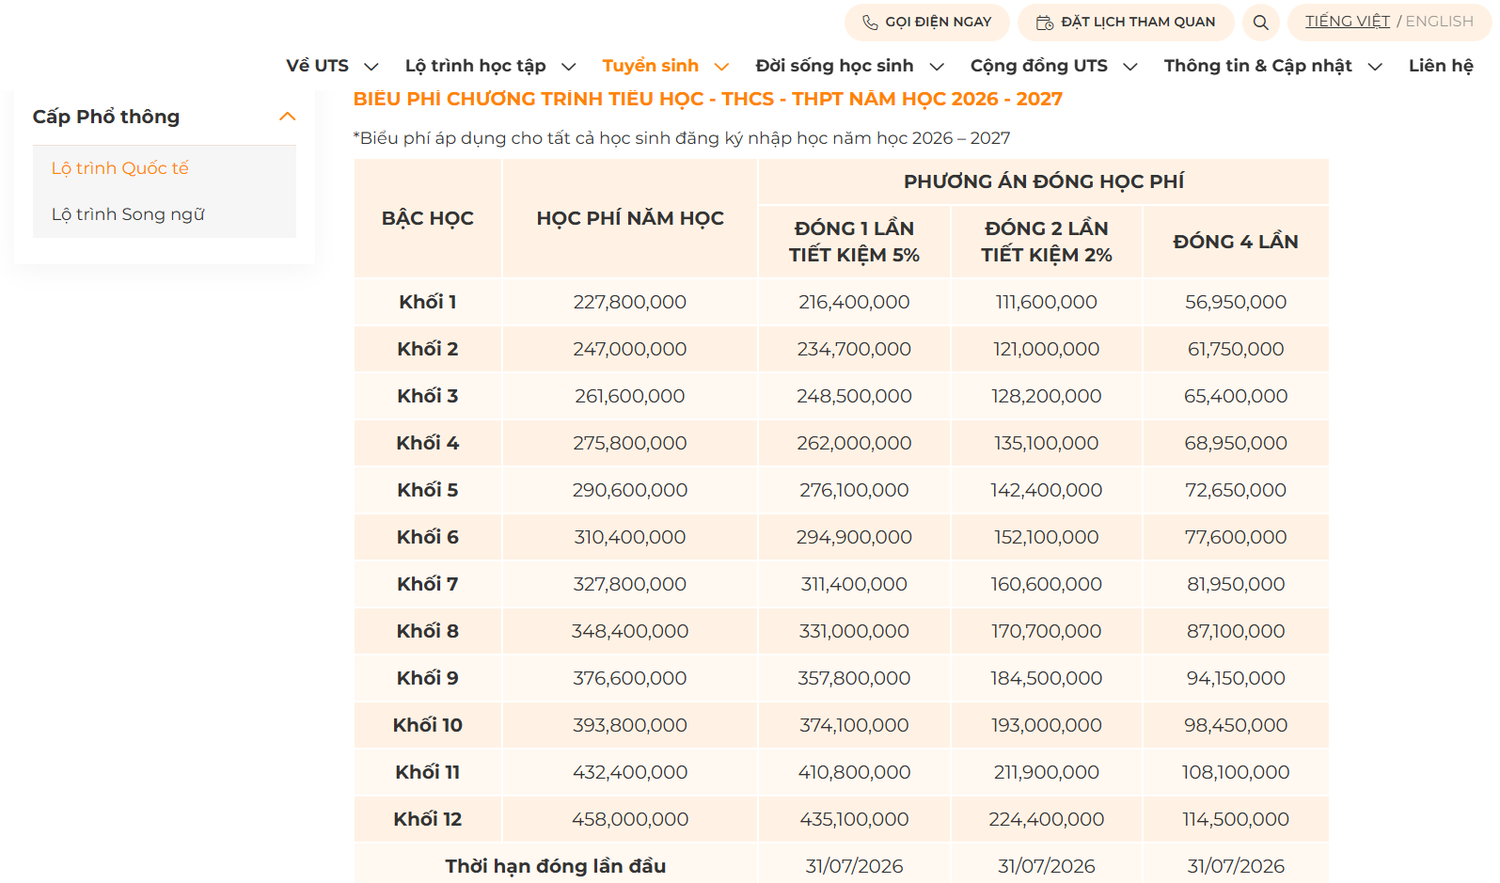Click the GỌI ĐIỆN NGAY button

(x=927, y=22)
